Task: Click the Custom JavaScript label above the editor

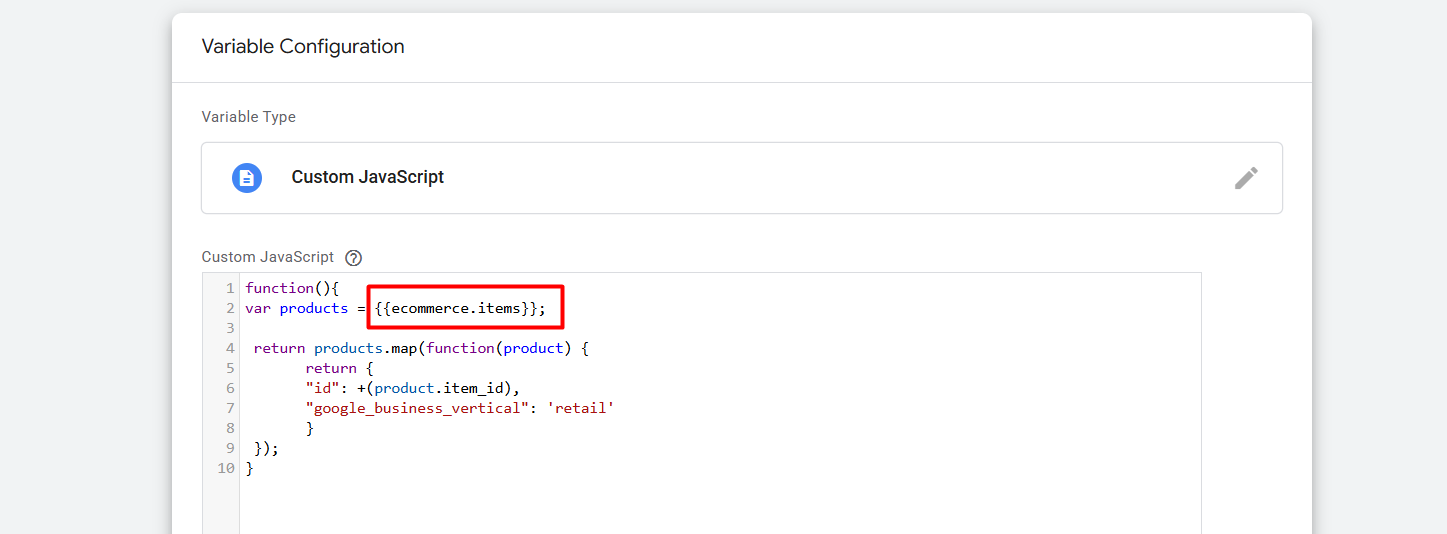Action: pos(267,258)
